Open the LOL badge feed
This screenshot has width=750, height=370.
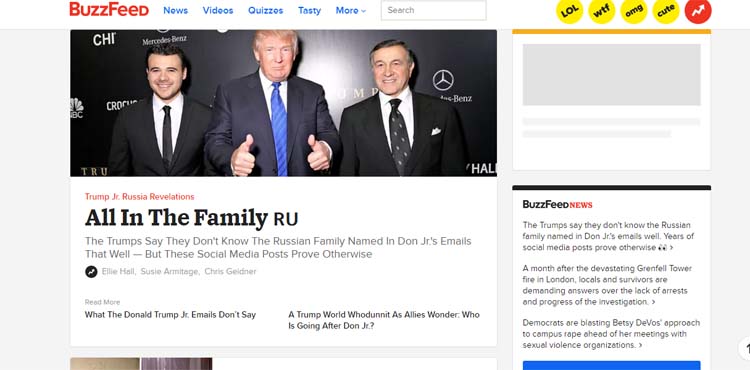pos(569,11)
